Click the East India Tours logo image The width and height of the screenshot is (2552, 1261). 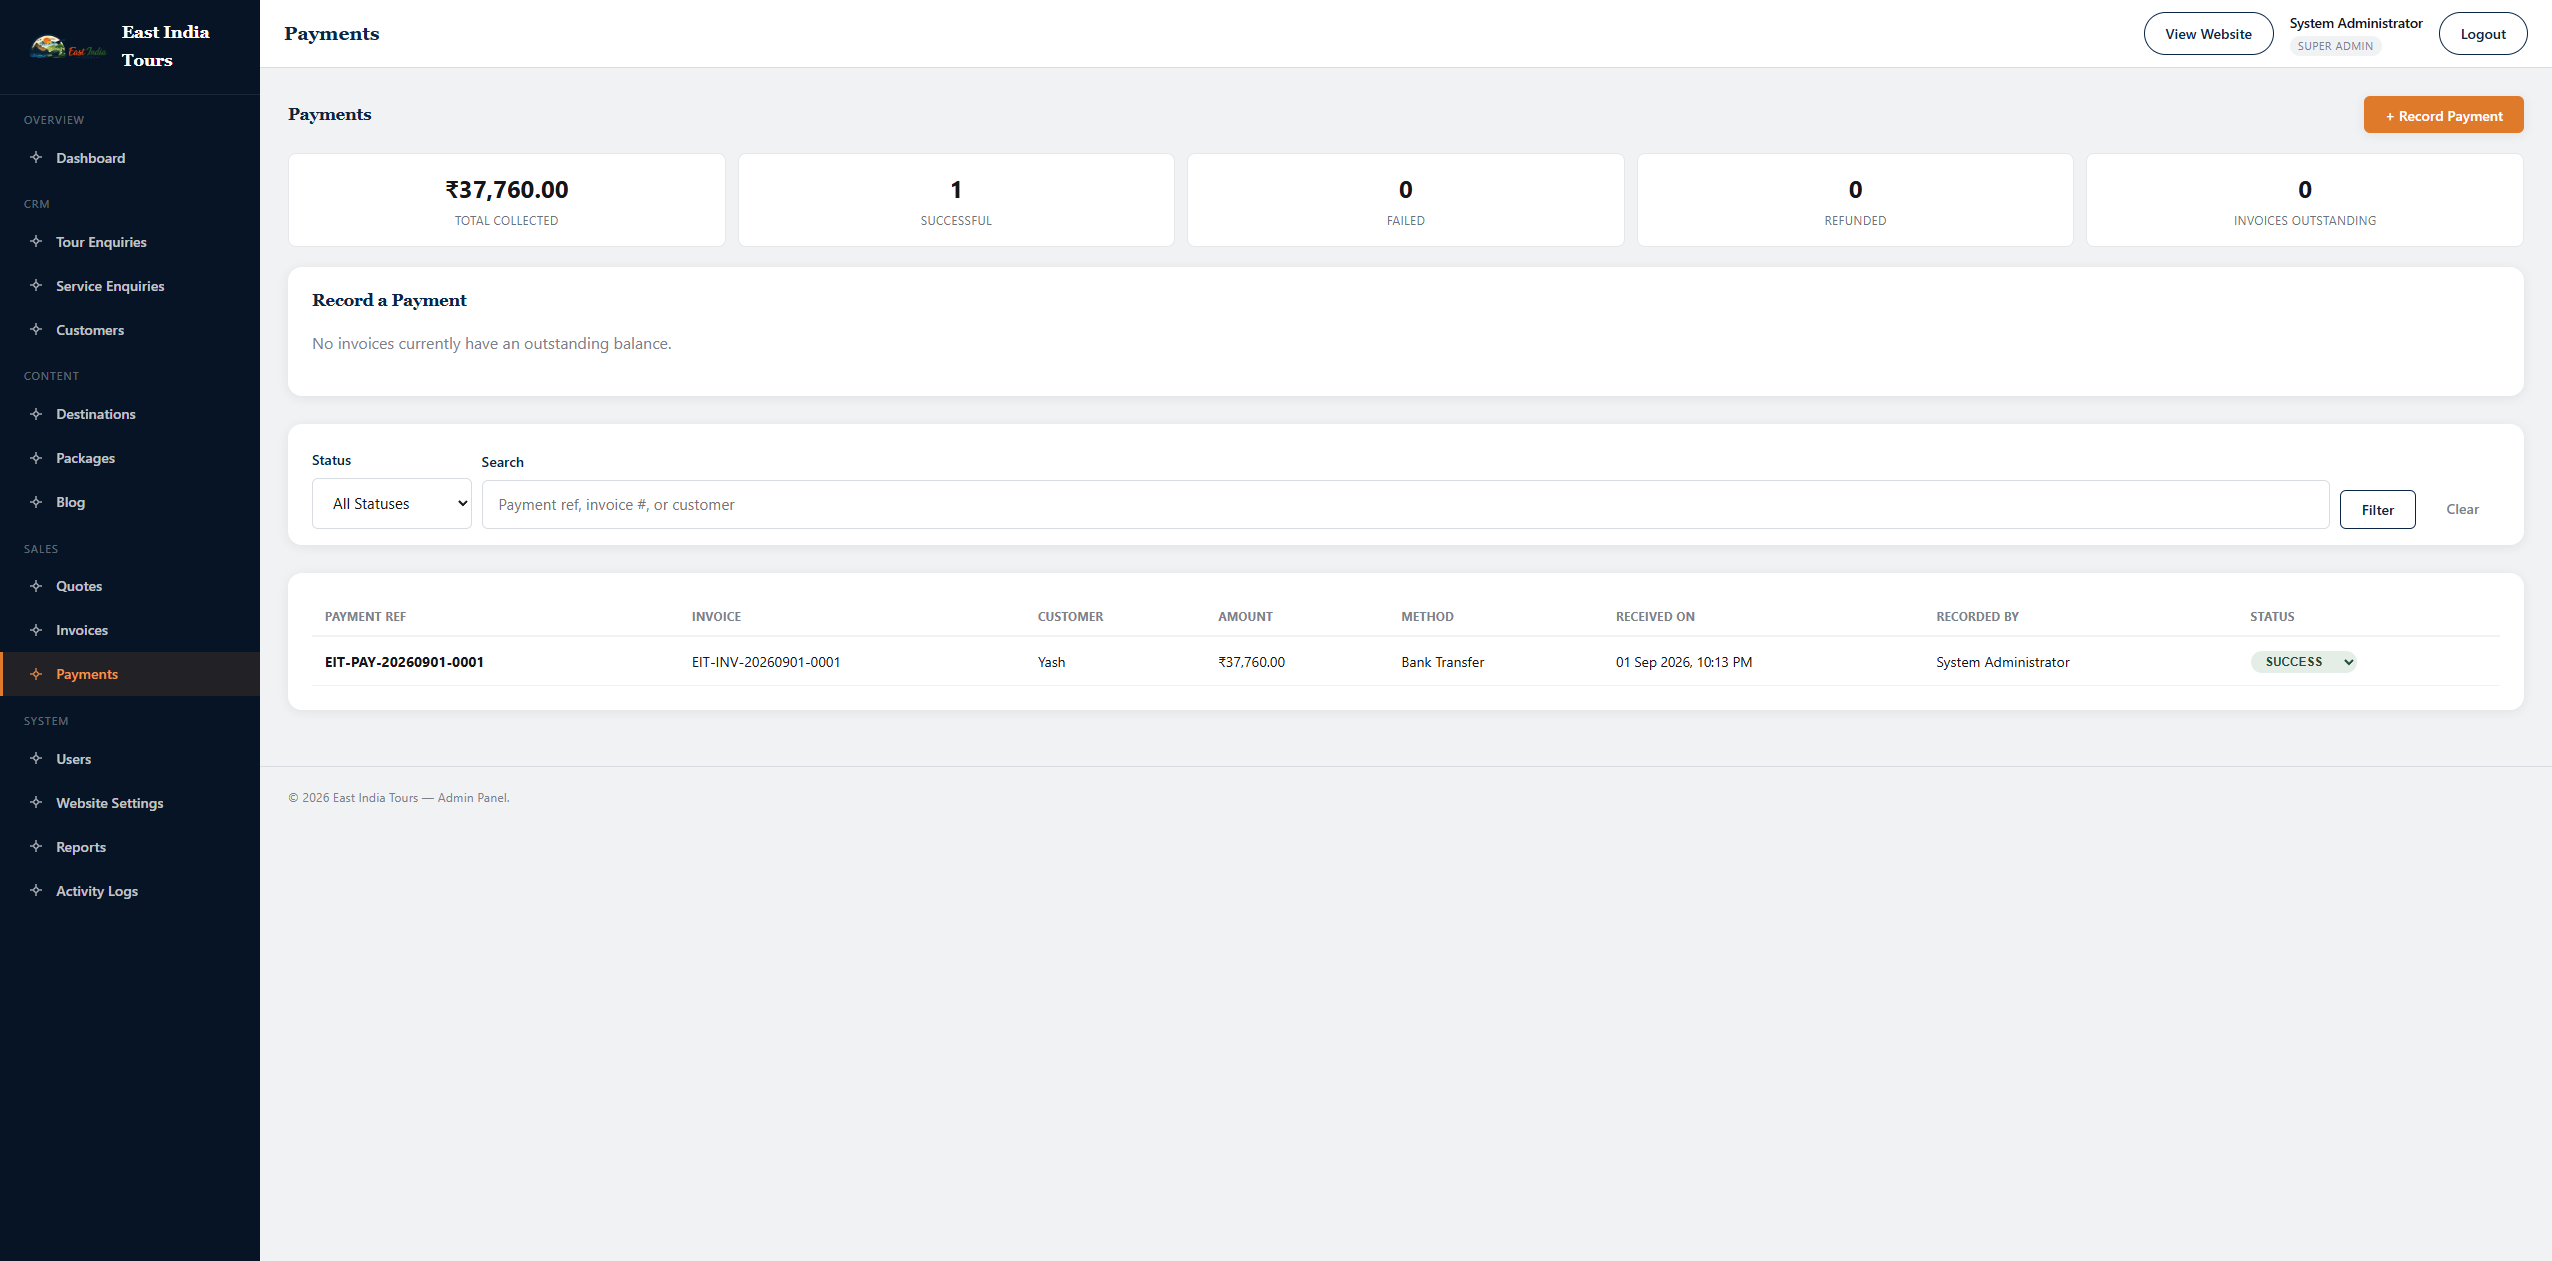pyautogui.click(x=68, y=47)
